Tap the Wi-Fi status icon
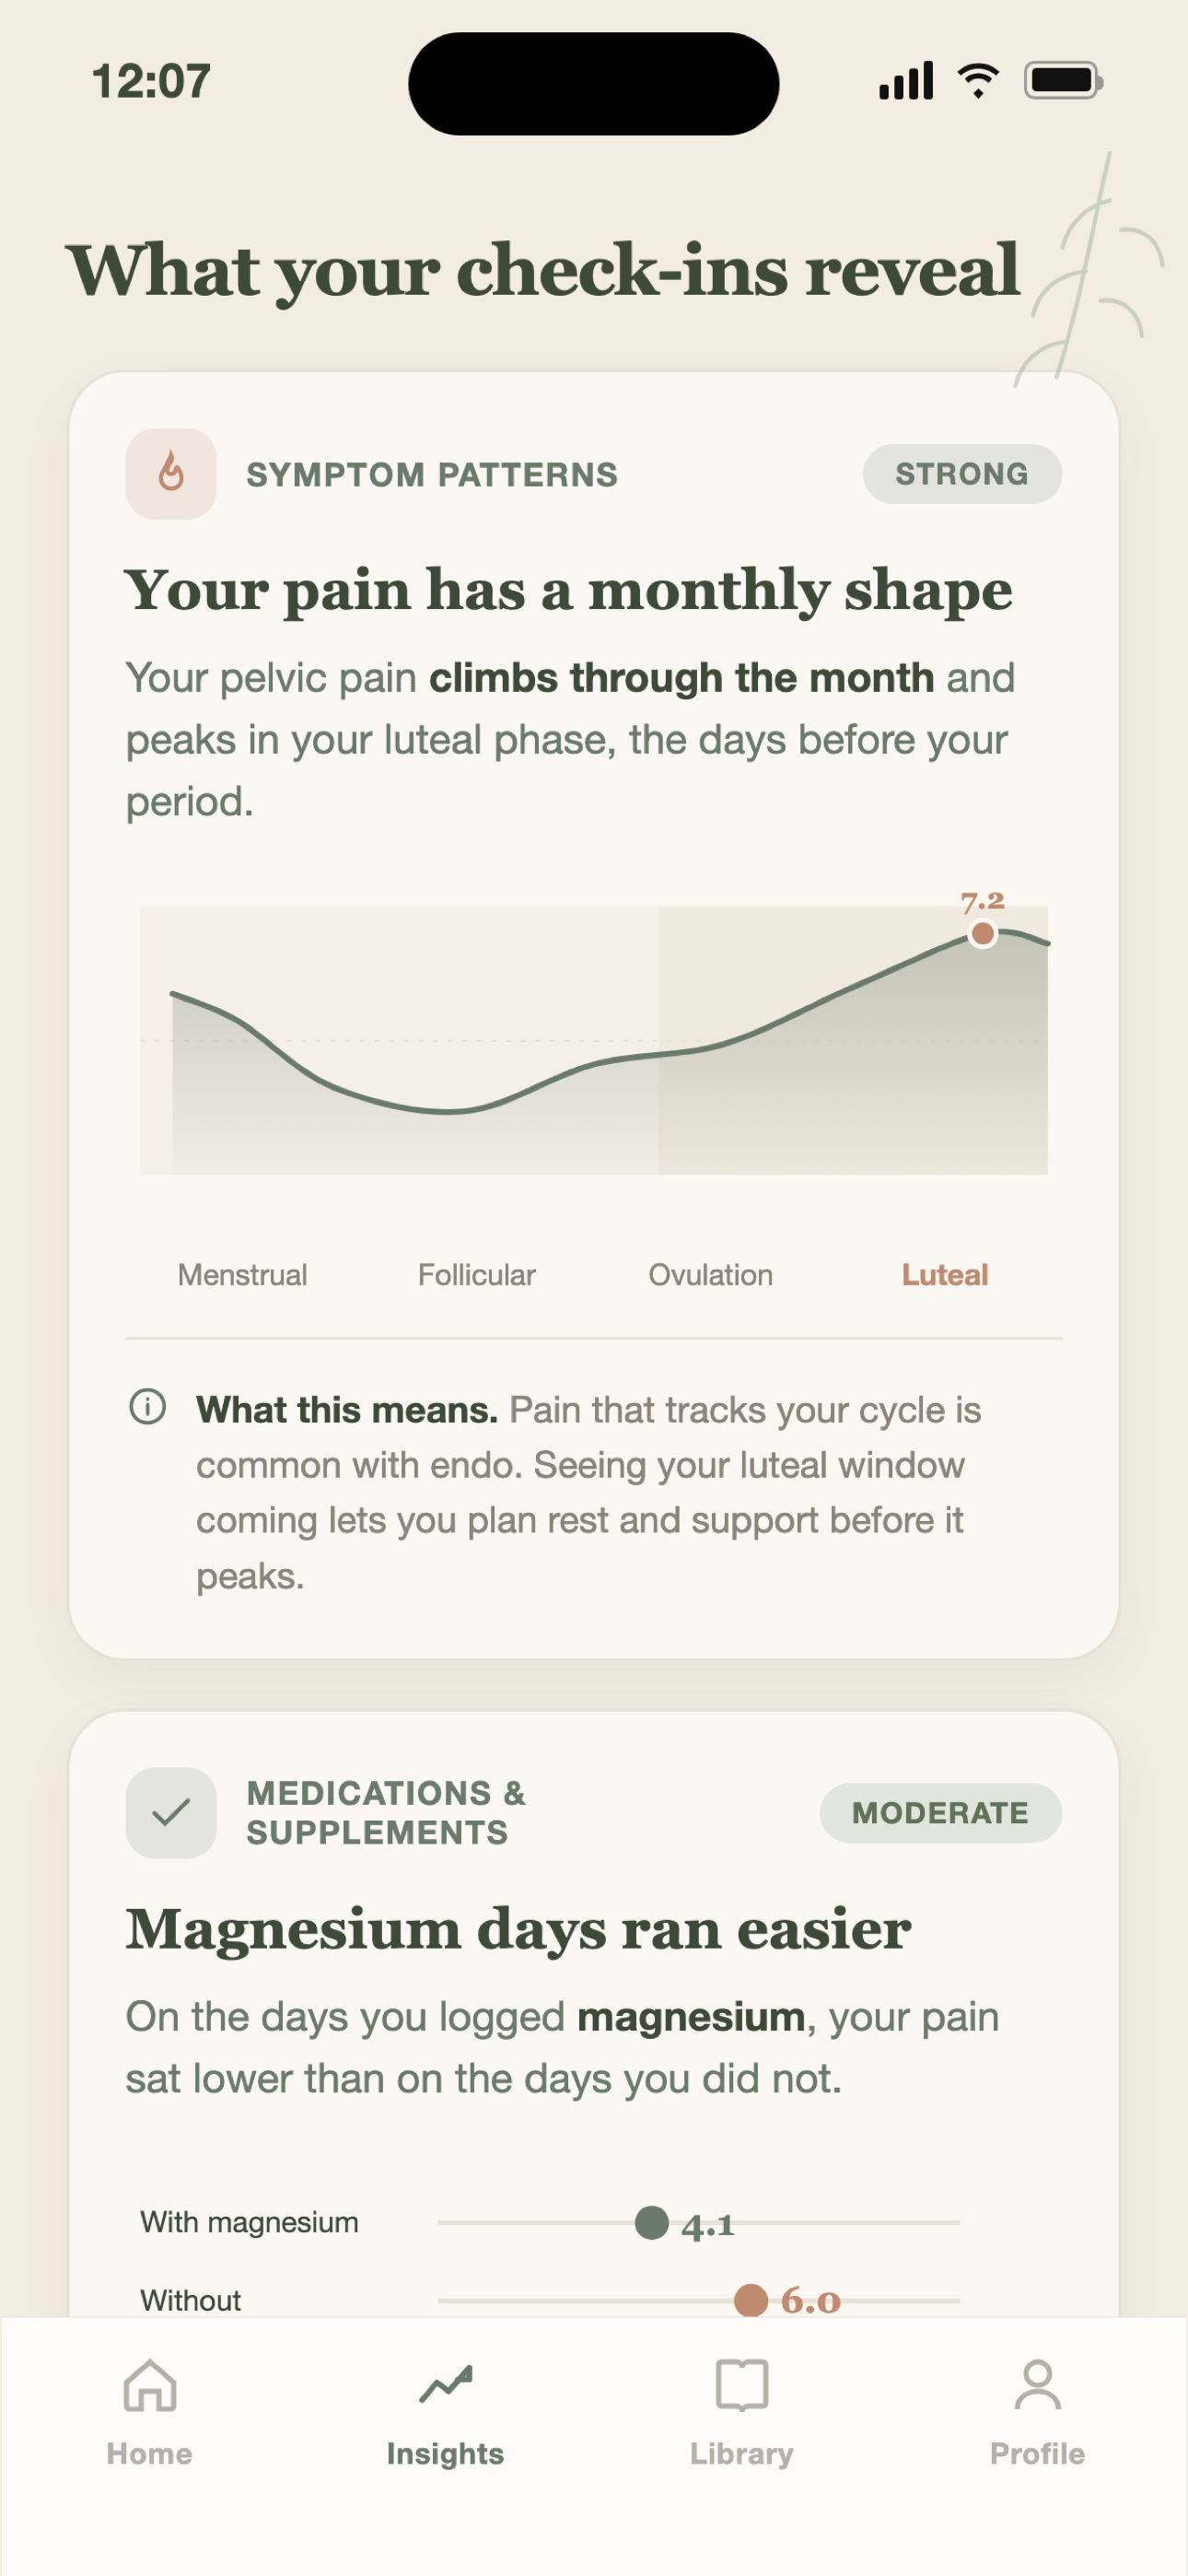Image resolution: width=1188 pixels, height=2576 pixels. [x=978, y=80]
